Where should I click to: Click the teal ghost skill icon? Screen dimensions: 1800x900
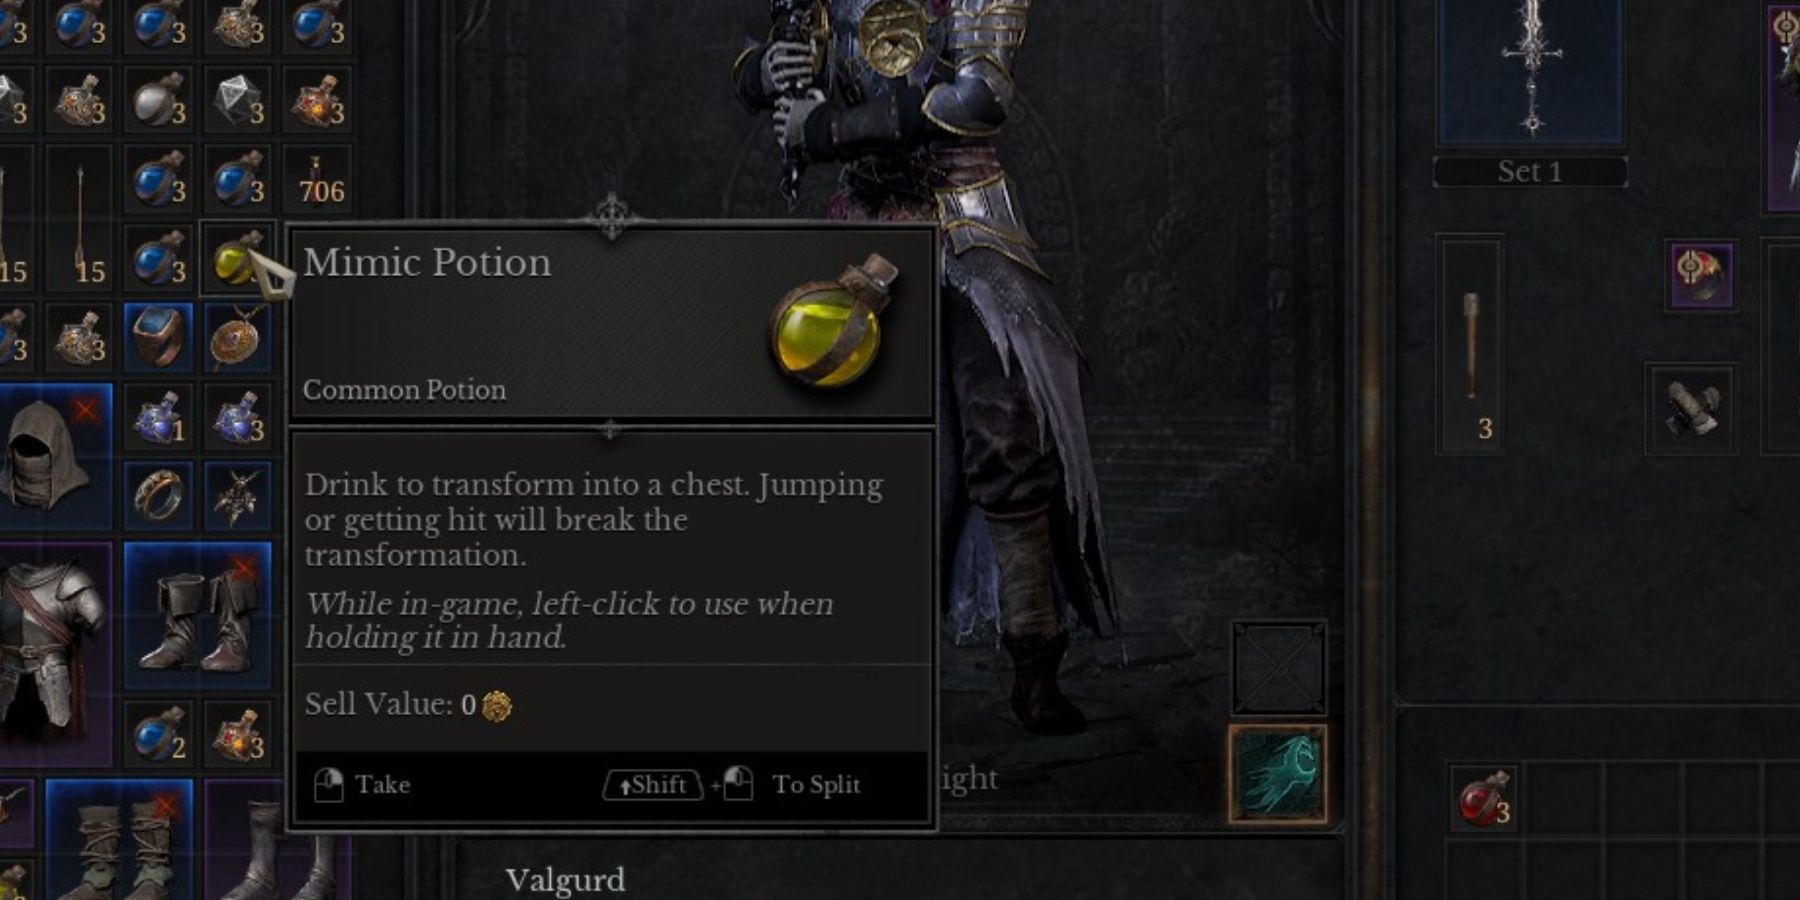click(x=1278, y=774)
